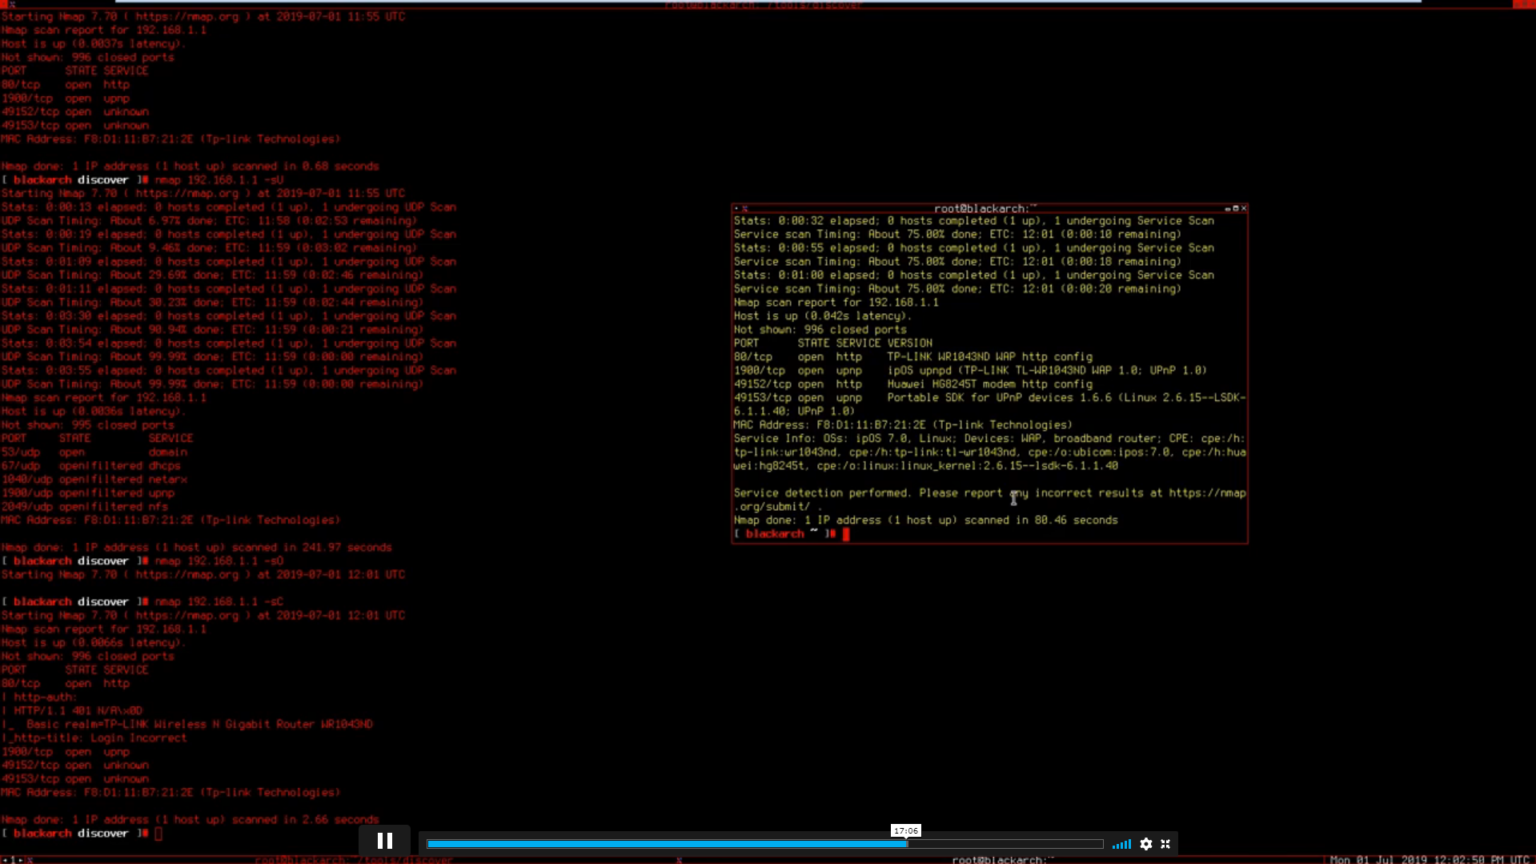Screen dimensions: 1536x864
Task: Maximize the floating root@blackarch terminal window
Action: click(x=1236, y=209)
